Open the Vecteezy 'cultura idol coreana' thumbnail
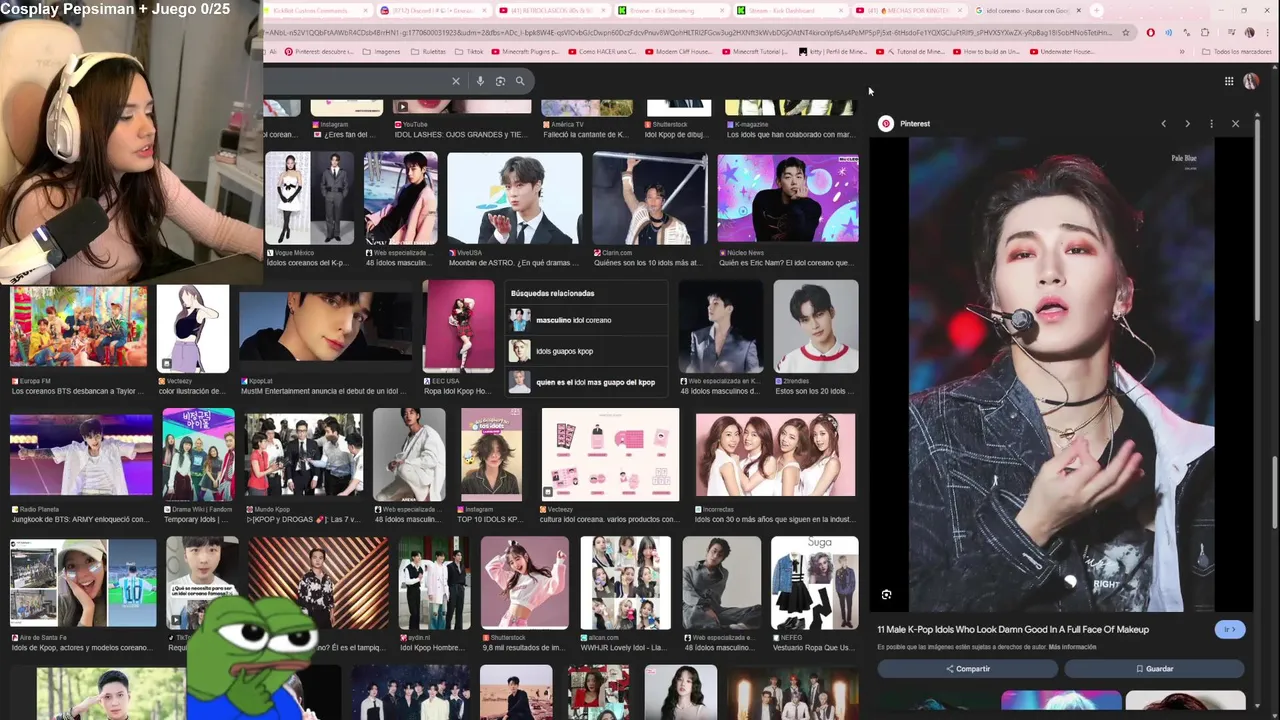The width and height of the screenshot is (1280, 720). (610, 454)
